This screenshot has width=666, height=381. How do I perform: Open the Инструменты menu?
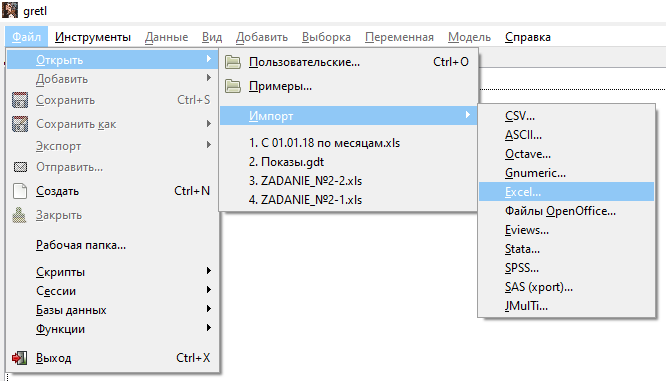click(x=93, y=37)
